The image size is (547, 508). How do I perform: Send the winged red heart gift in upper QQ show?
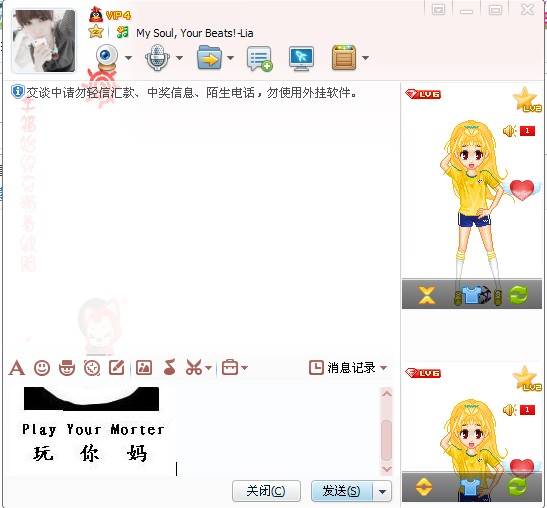(x=522, y=190)
